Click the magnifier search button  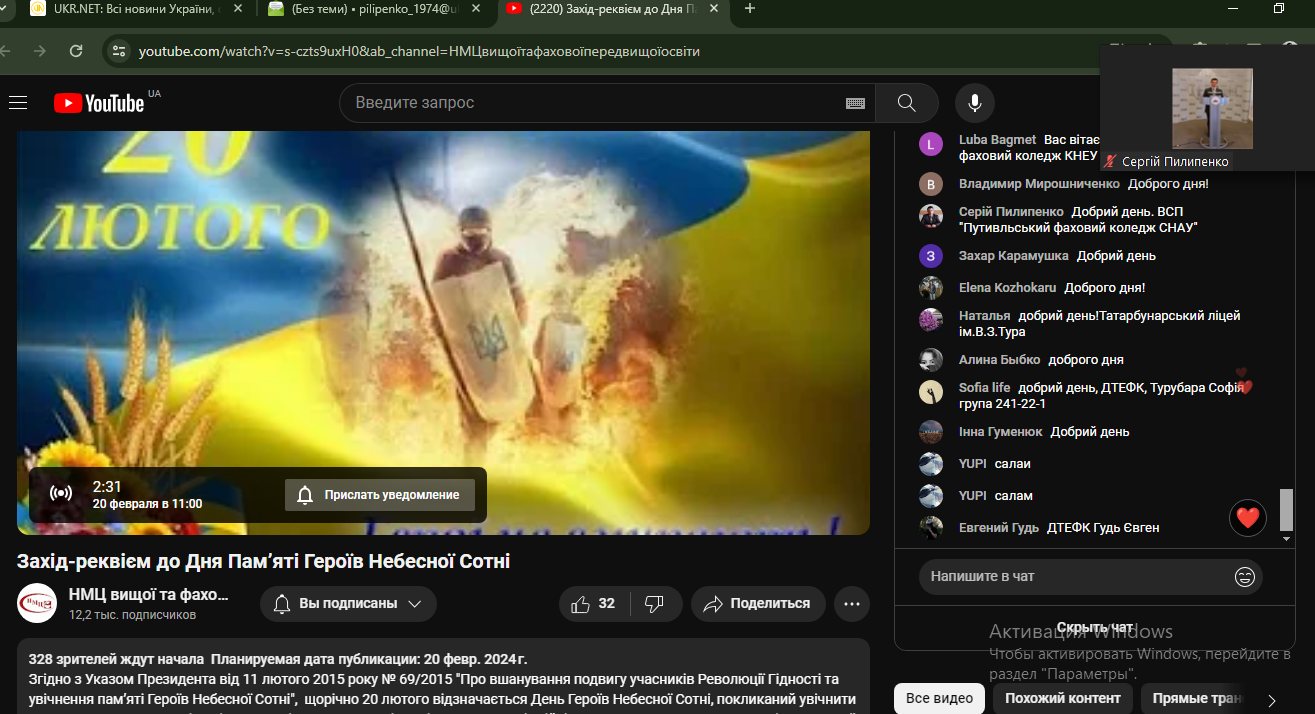tap(906, 103)
